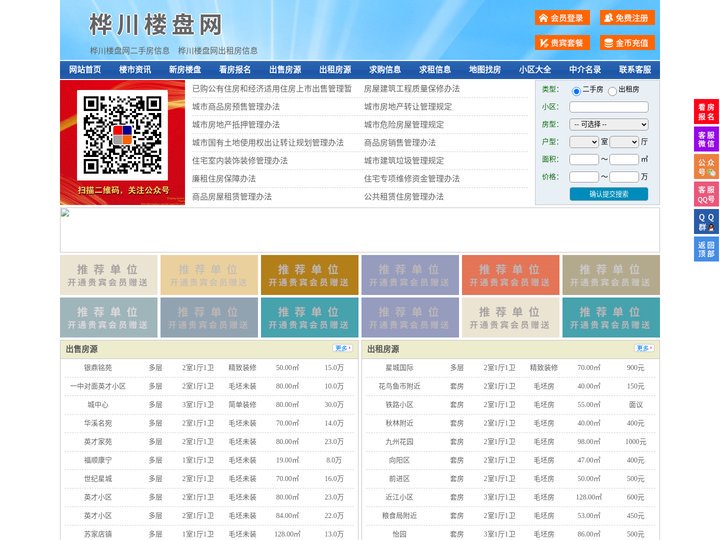The height and width of the screenshot is (540, 720).
Task: Open the 金币充值 coin recharge button
Action: click(627, 43)
